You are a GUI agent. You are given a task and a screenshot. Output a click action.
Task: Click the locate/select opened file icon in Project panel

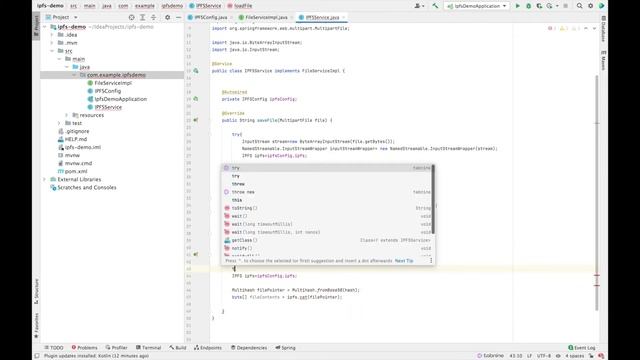[x=131, y=18]
